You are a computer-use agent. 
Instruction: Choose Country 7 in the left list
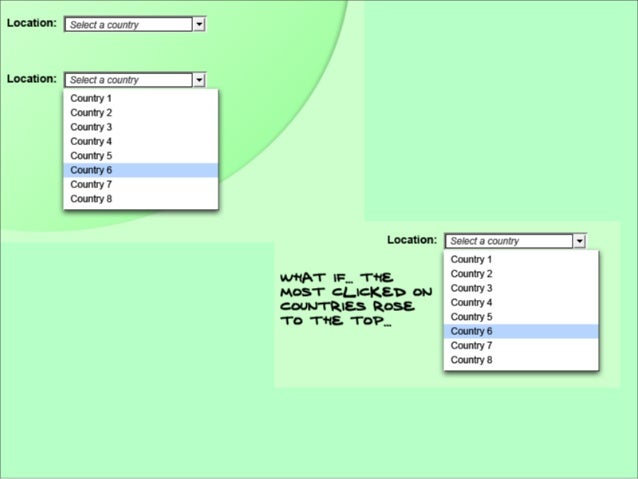tap(141, 184)
